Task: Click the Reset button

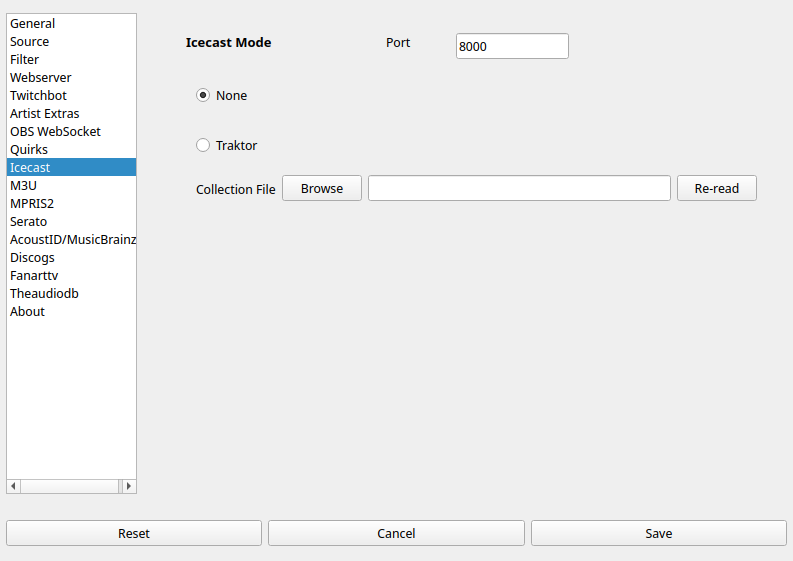Action: point(134,533)
